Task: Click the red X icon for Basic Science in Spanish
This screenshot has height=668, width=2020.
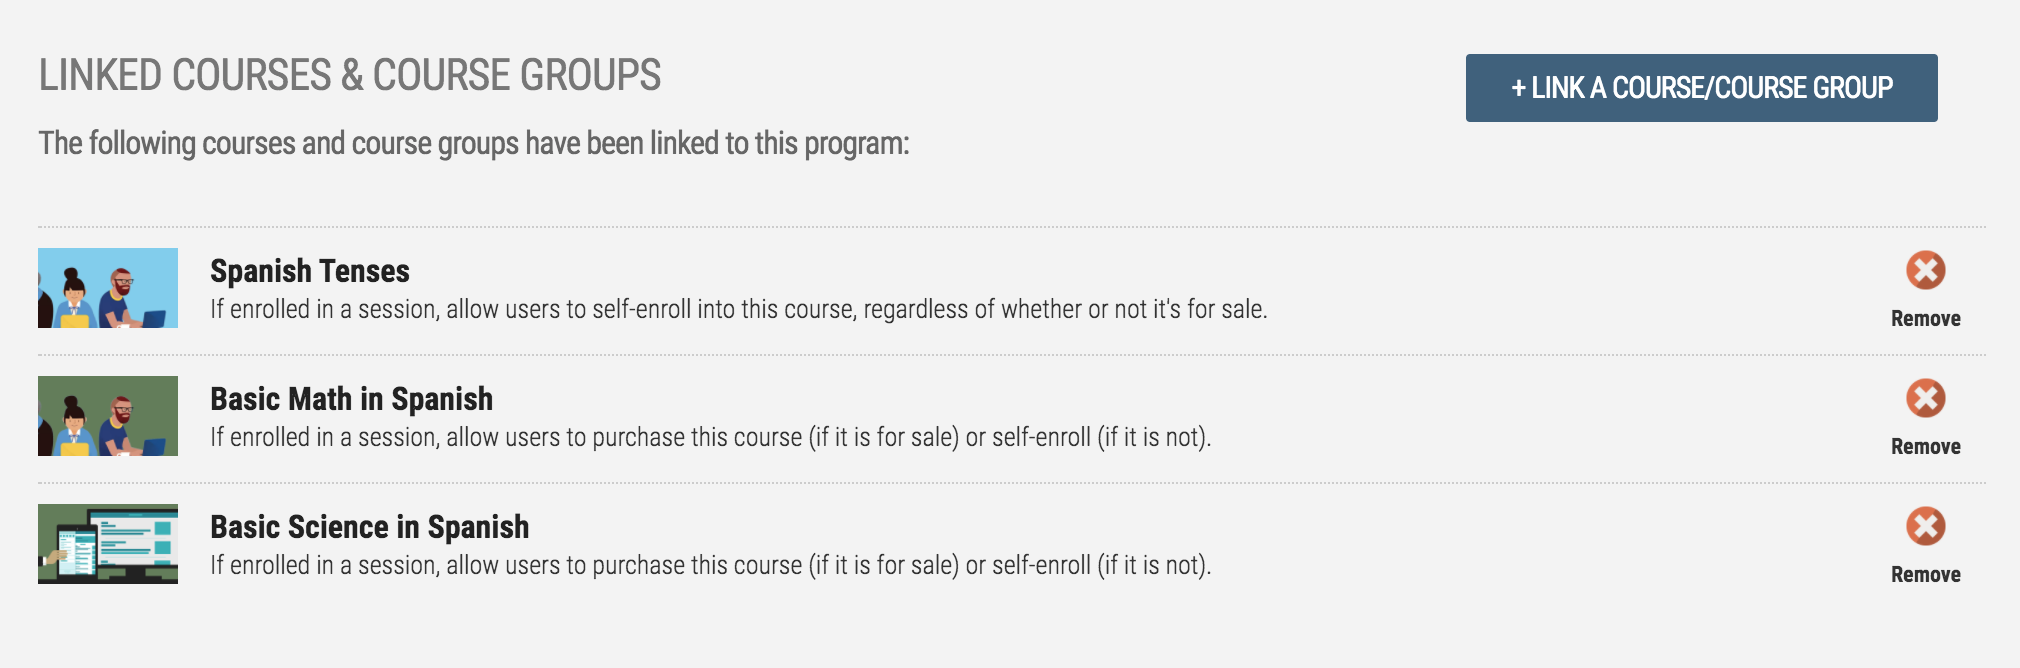Action: point(1925,526)
